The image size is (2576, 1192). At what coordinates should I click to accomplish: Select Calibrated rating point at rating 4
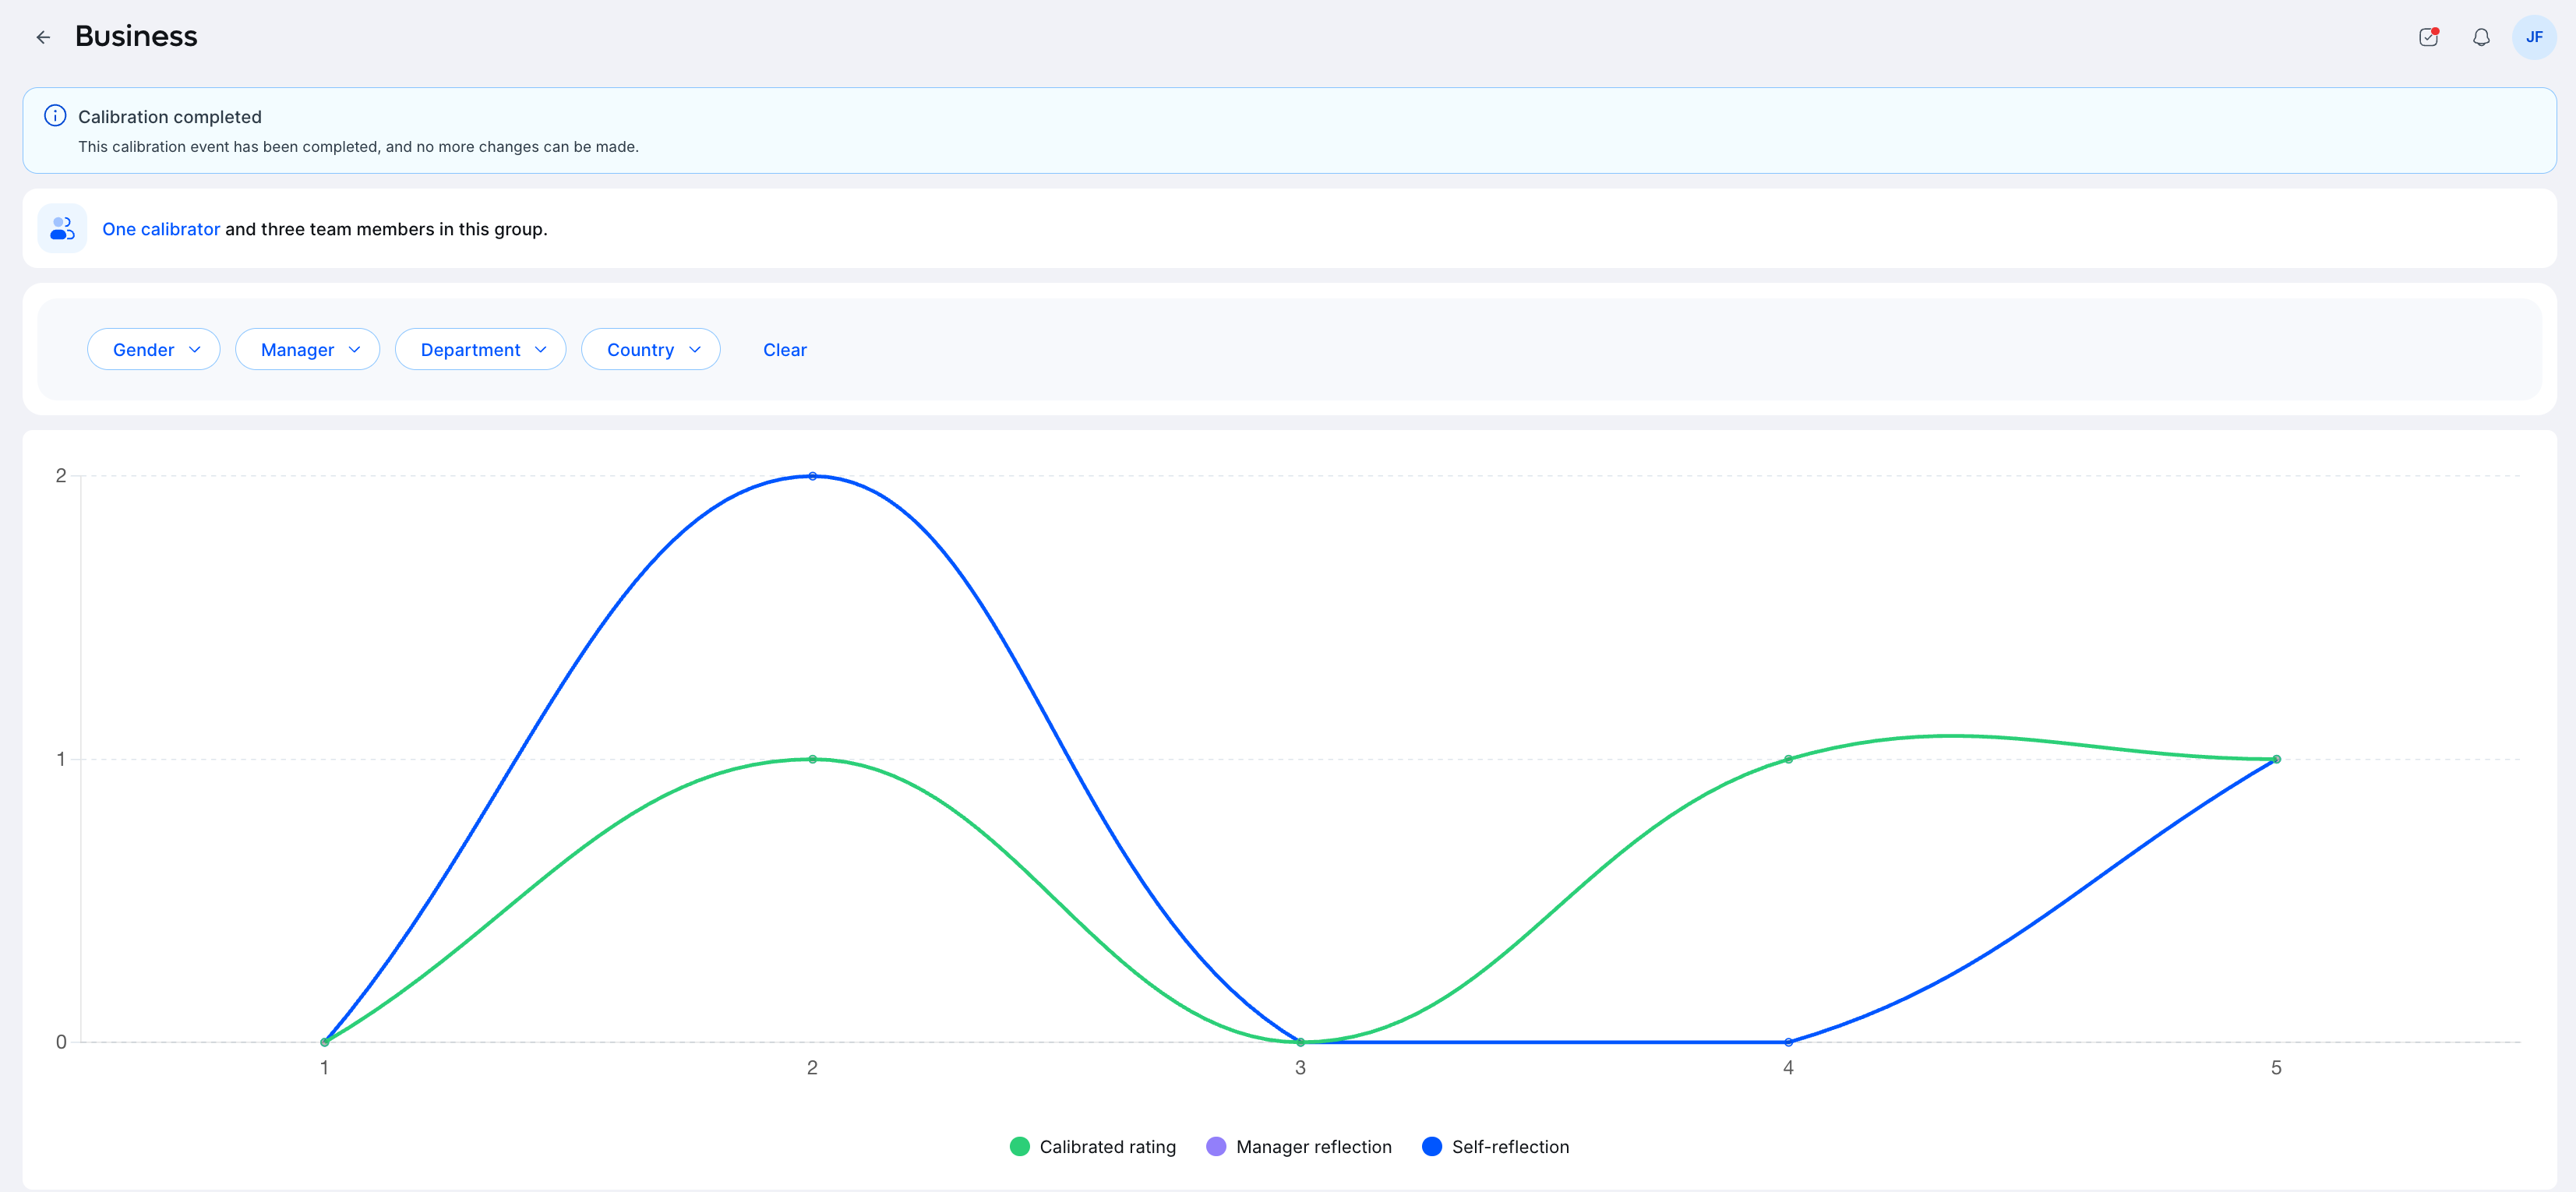1788,759
